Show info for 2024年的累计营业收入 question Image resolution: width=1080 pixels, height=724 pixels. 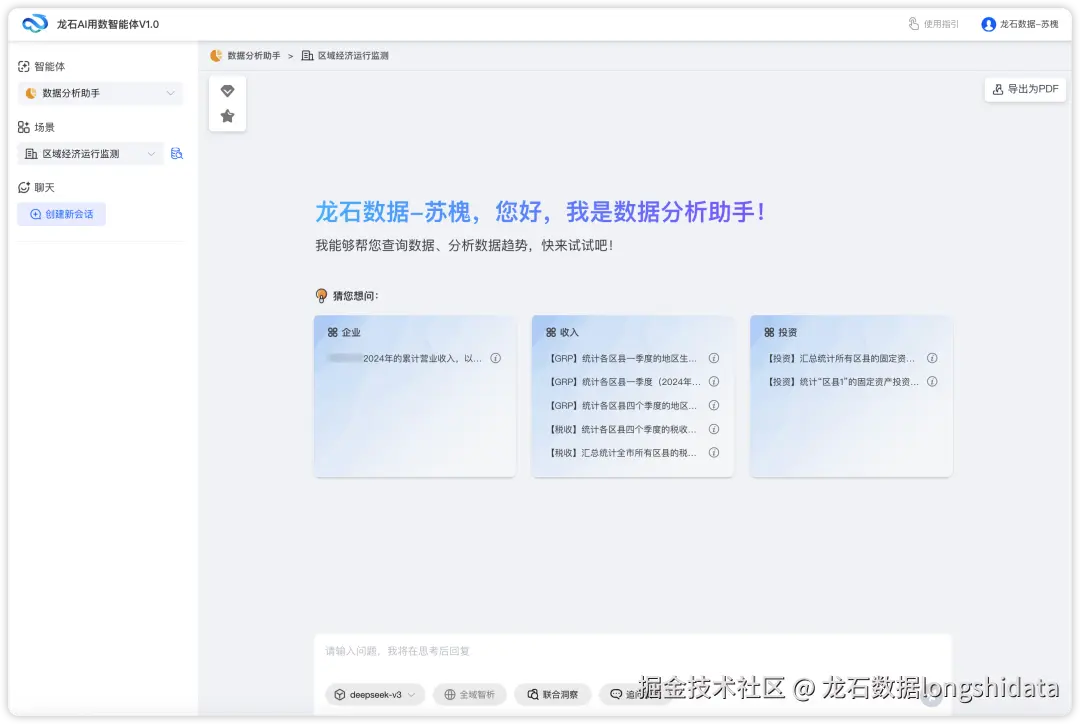[x=495, y=358]
